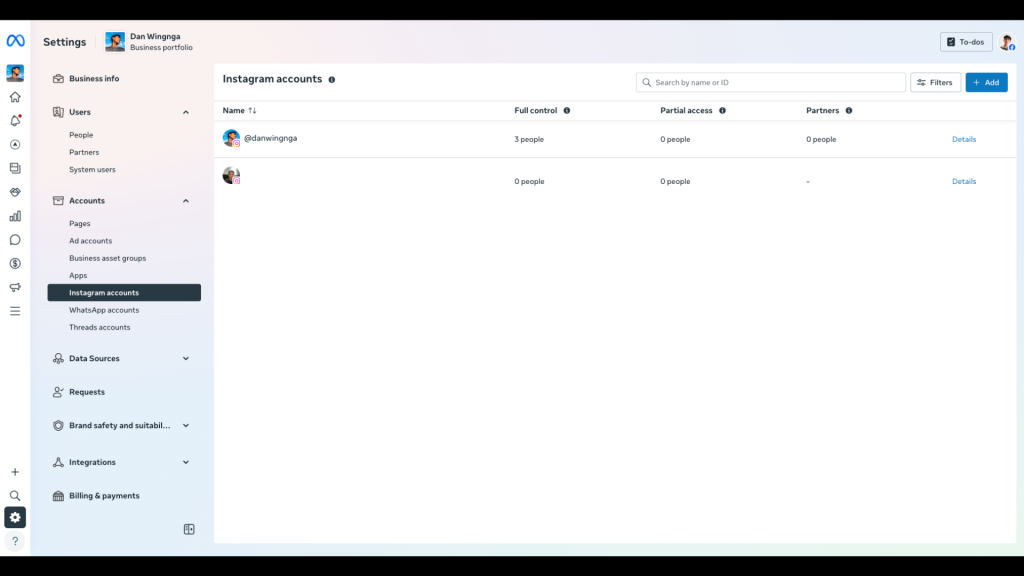Expand the Data Sources section
This screenshot has height=576, width=1024.
186,358
